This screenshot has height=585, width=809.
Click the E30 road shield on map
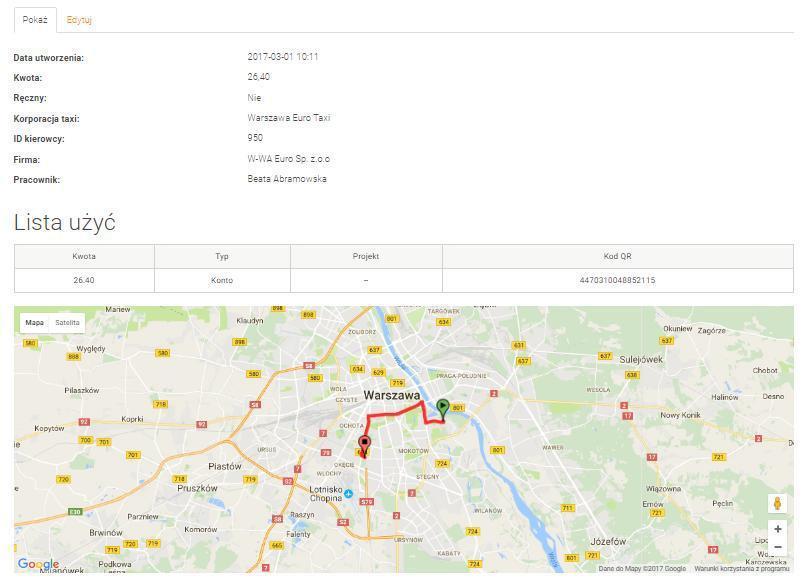click(75, 512)
